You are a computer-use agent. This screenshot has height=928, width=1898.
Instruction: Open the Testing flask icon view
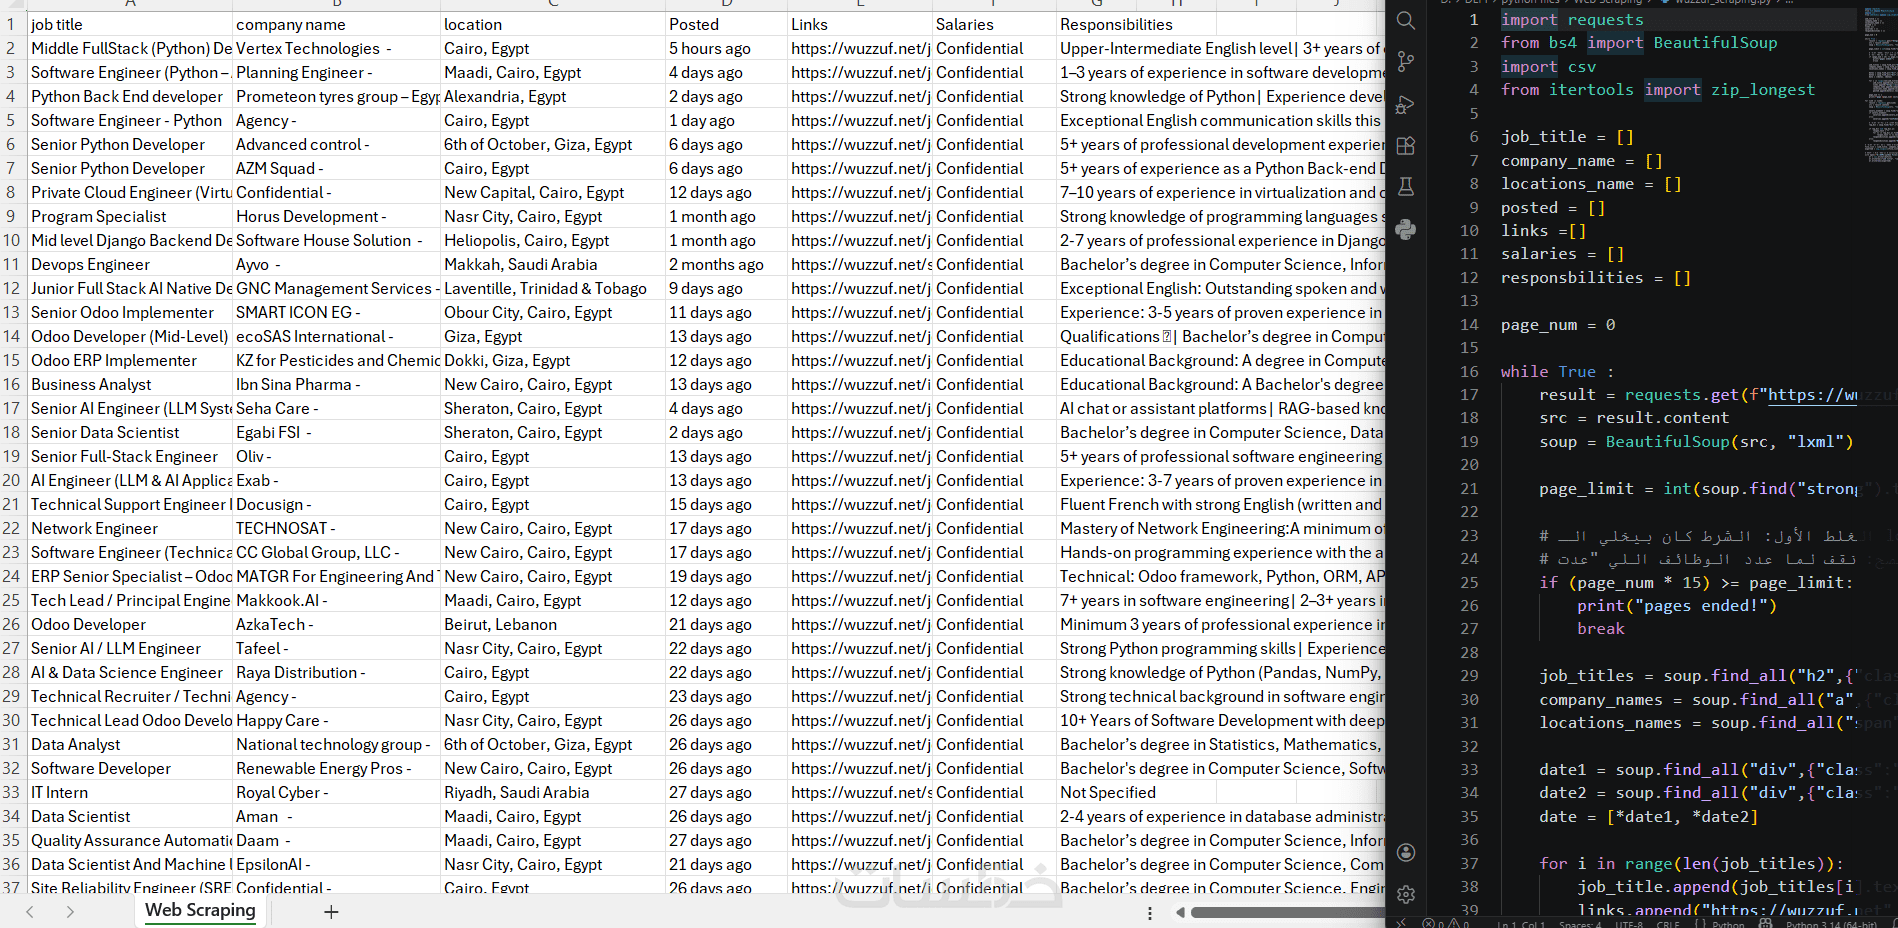pyautogui.click(x=1406, y=187)
